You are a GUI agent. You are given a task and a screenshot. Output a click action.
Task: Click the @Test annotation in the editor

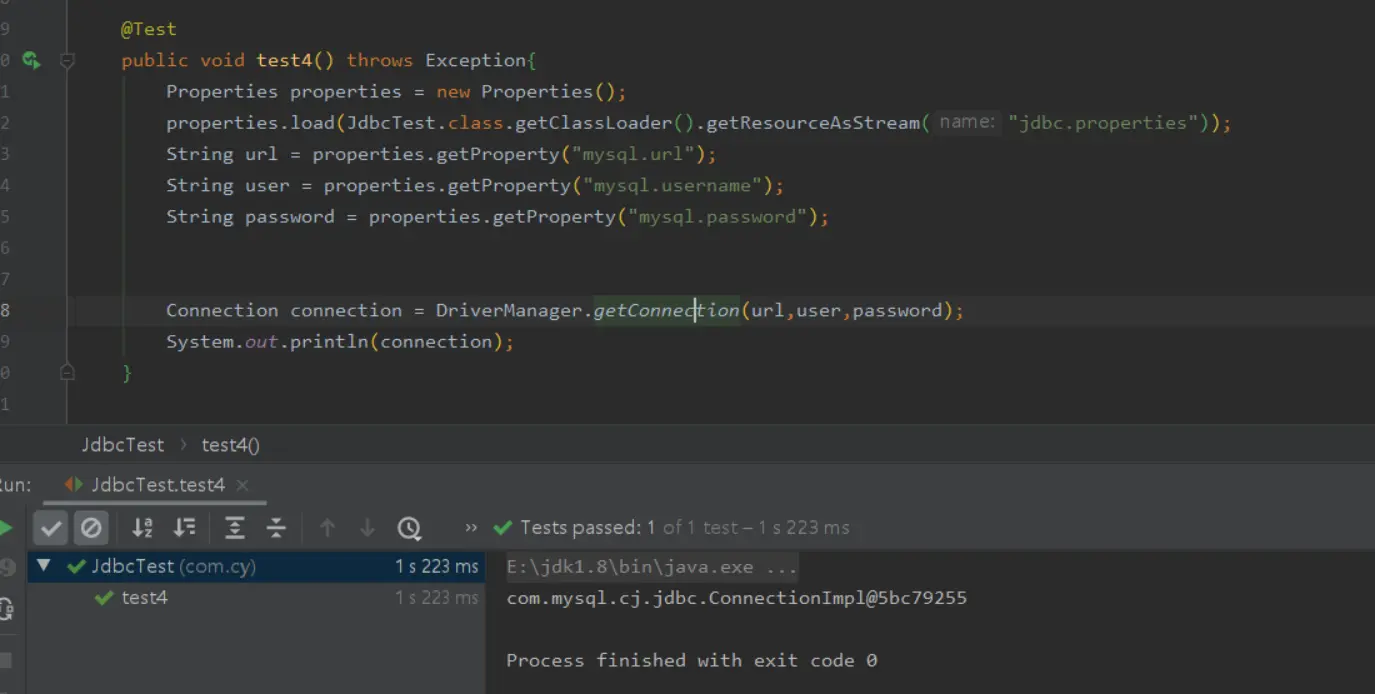[x=149, y=29]
